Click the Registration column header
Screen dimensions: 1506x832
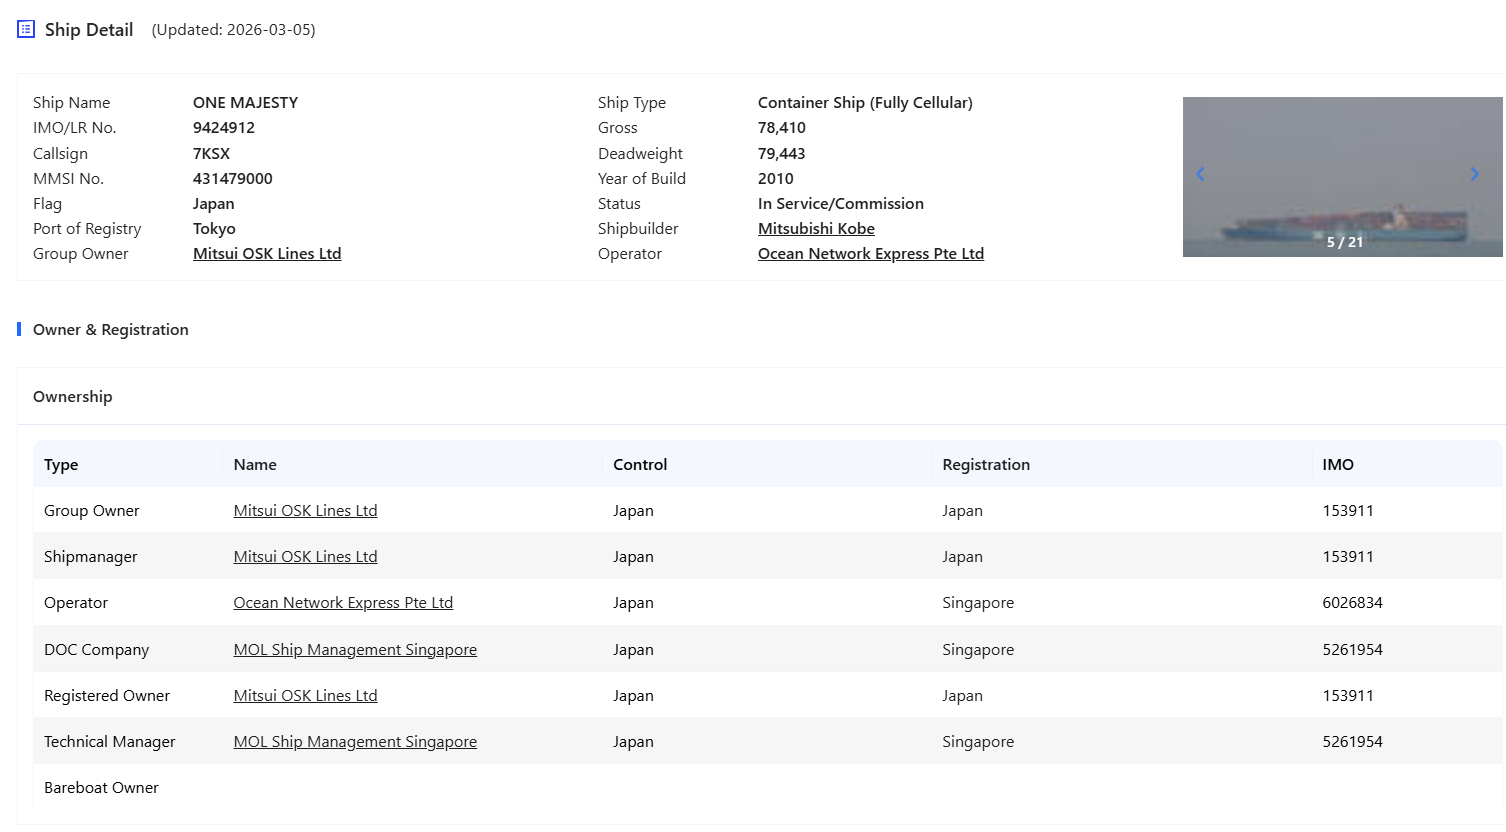point(985,465)
